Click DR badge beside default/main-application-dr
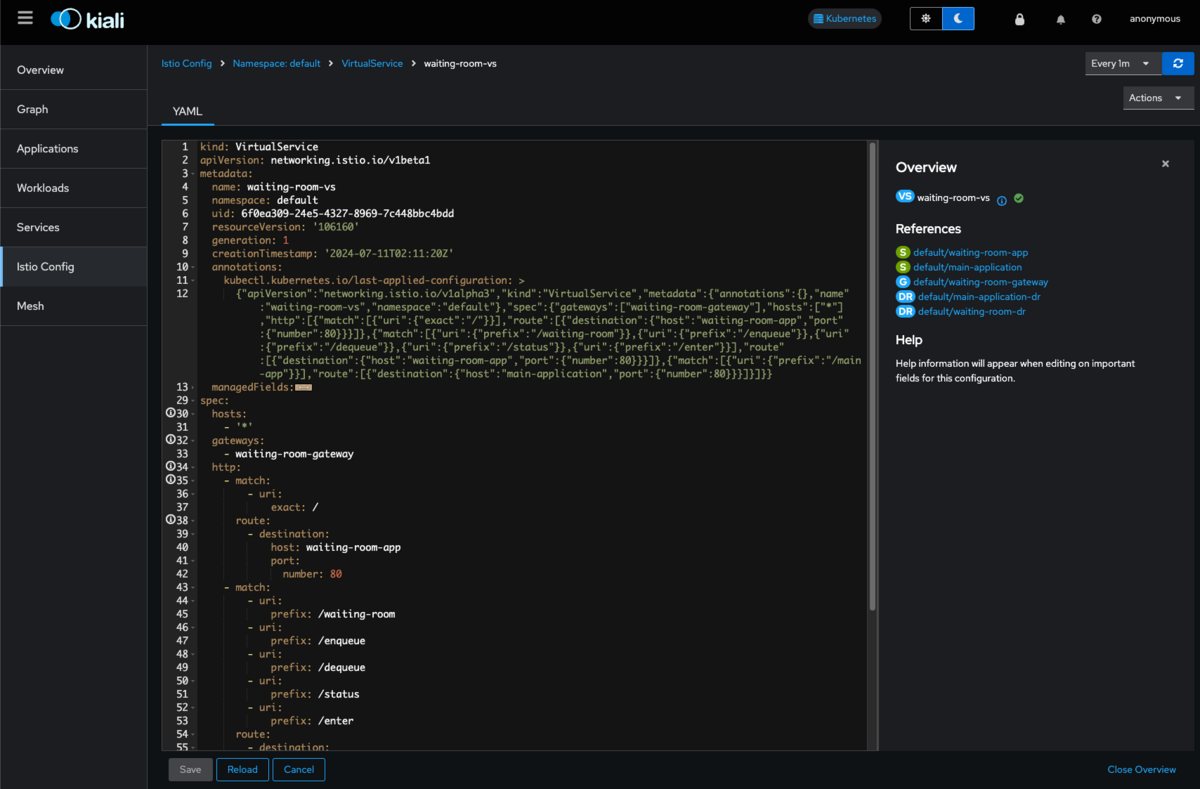This screenshot has height=789, width=1200. point(905,297)
